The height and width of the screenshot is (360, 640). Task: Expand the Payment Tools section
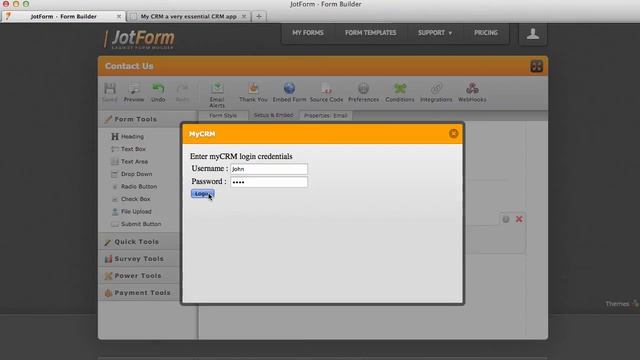[x=139, y=293]
